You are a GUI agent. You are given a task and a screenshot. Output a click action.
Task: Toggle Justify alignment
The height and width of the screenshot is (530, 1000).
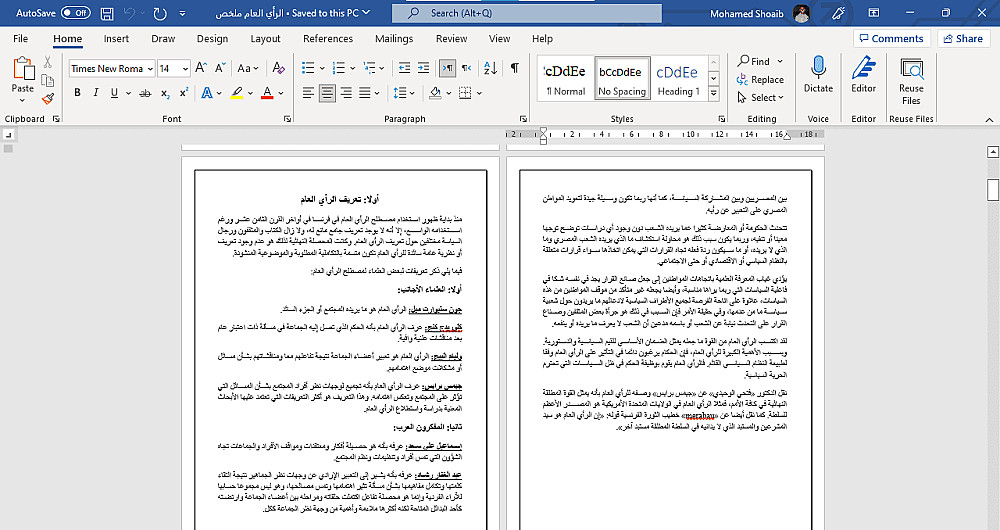pos(365,93)
